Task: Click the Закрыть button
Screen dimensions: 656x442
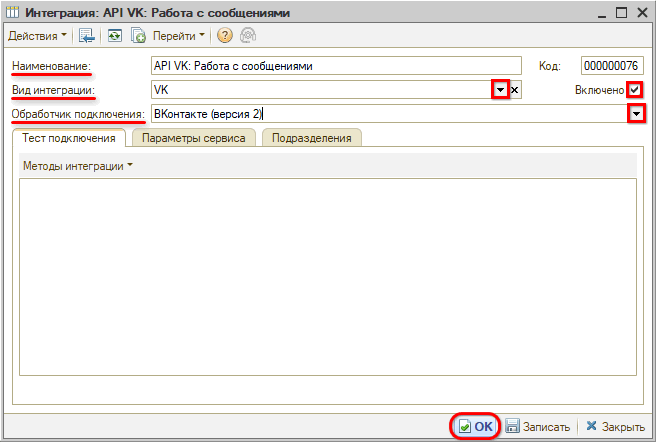Action: point(615,426)
